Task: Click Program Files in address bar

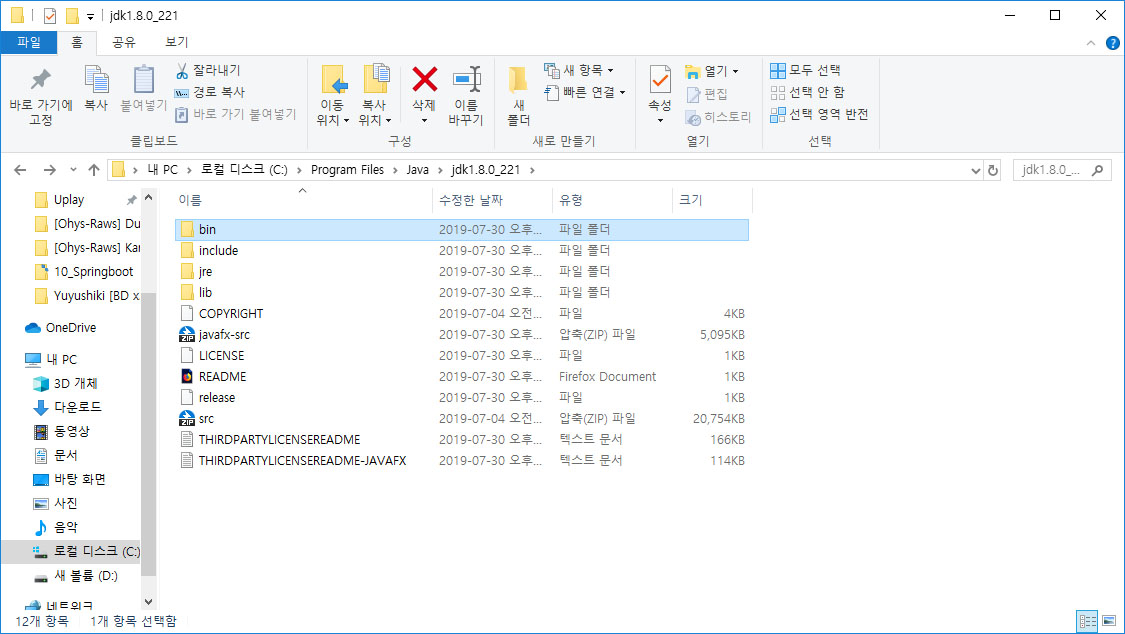Action: coord(347,170)
